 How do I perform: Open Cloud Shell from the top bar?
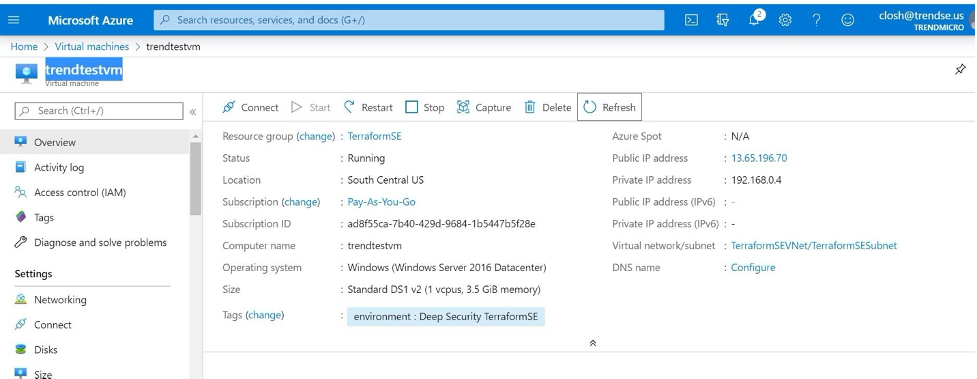pos(691,20)
